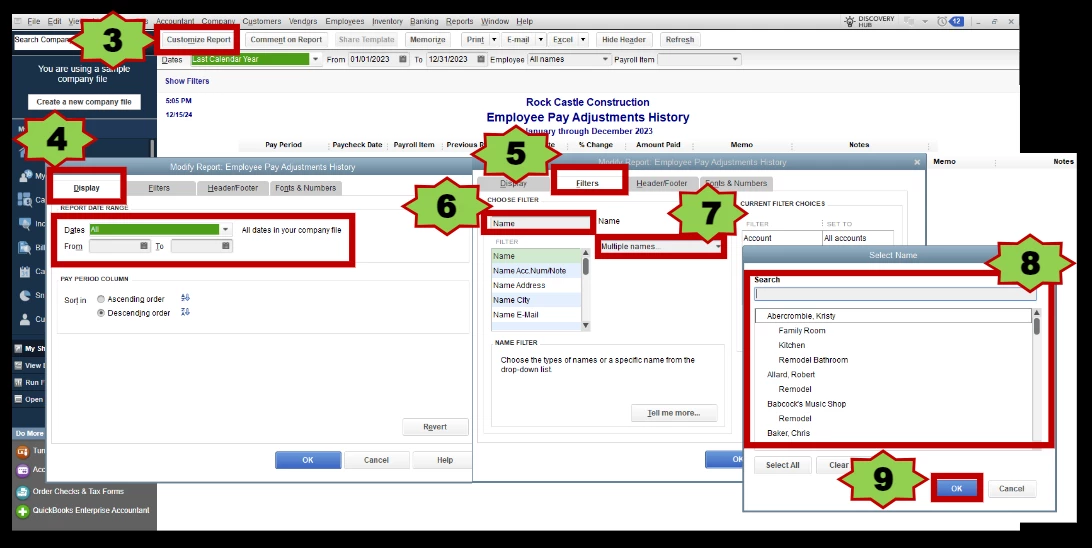Select the Display tab in left dialog
This screenshot has height=548, width=1092.
[86, 188]
